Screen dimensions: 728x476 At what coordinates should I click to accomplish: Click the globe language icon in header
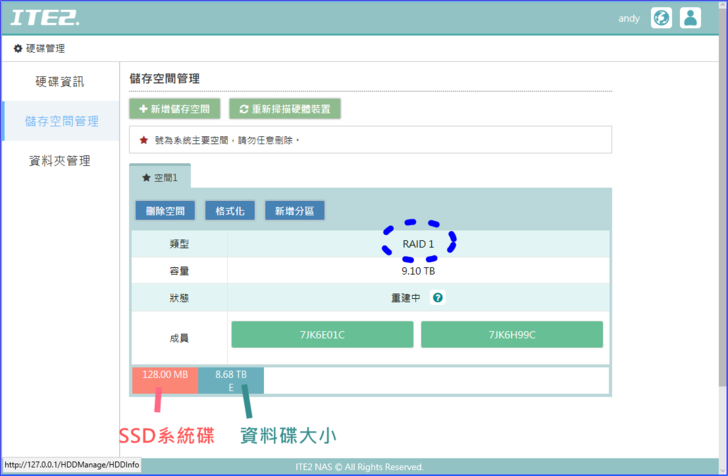click(x=661, y=18)
